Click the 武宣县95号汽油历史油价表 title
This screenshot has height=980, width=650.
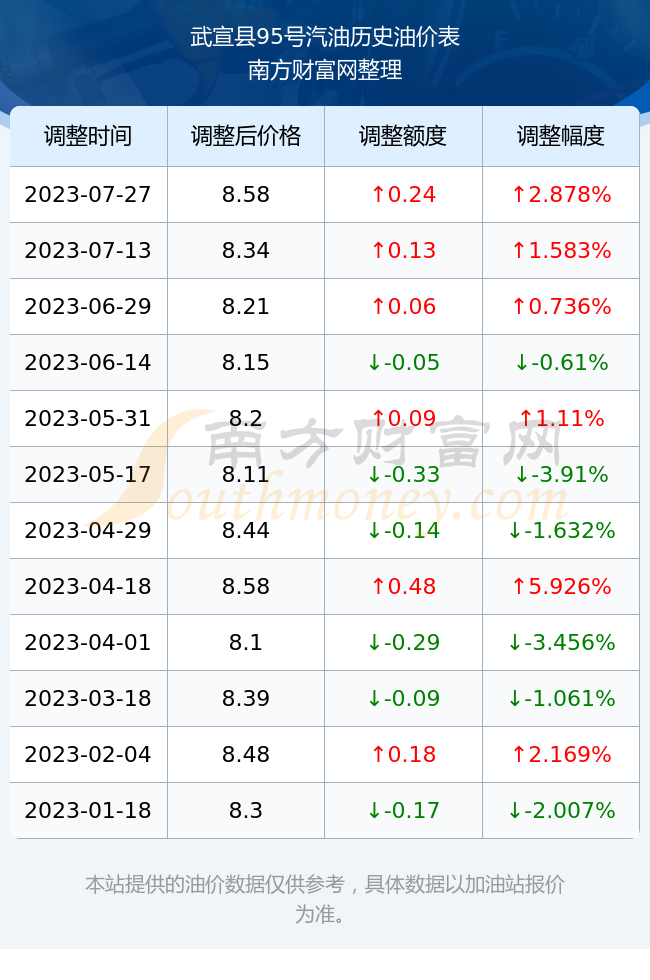325,37
